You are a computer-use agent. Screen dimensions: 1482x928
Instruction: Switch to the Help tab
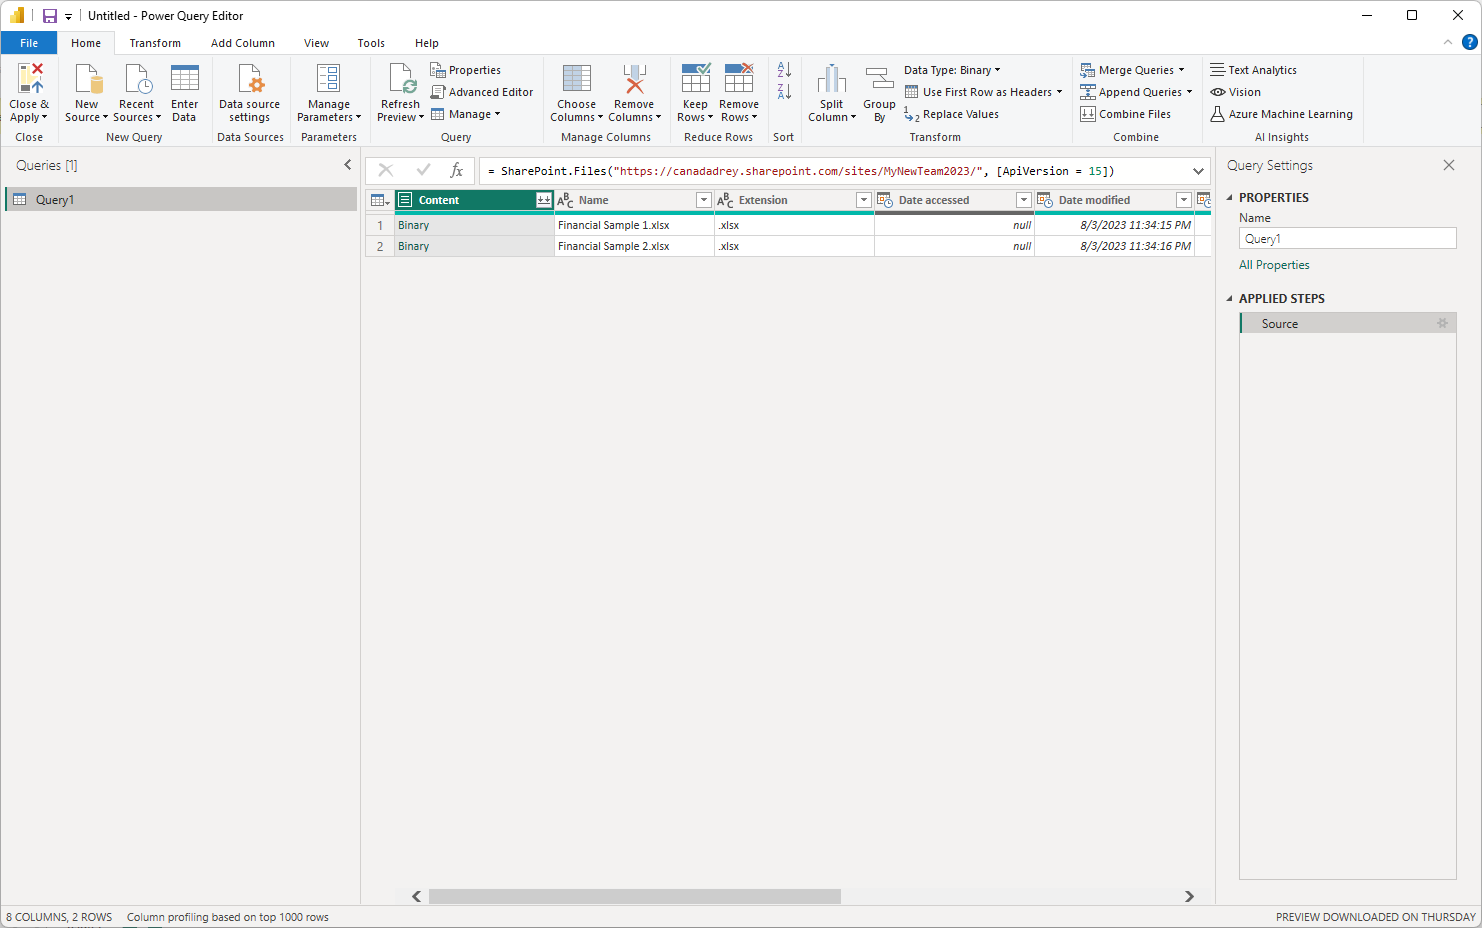(427, 43)
